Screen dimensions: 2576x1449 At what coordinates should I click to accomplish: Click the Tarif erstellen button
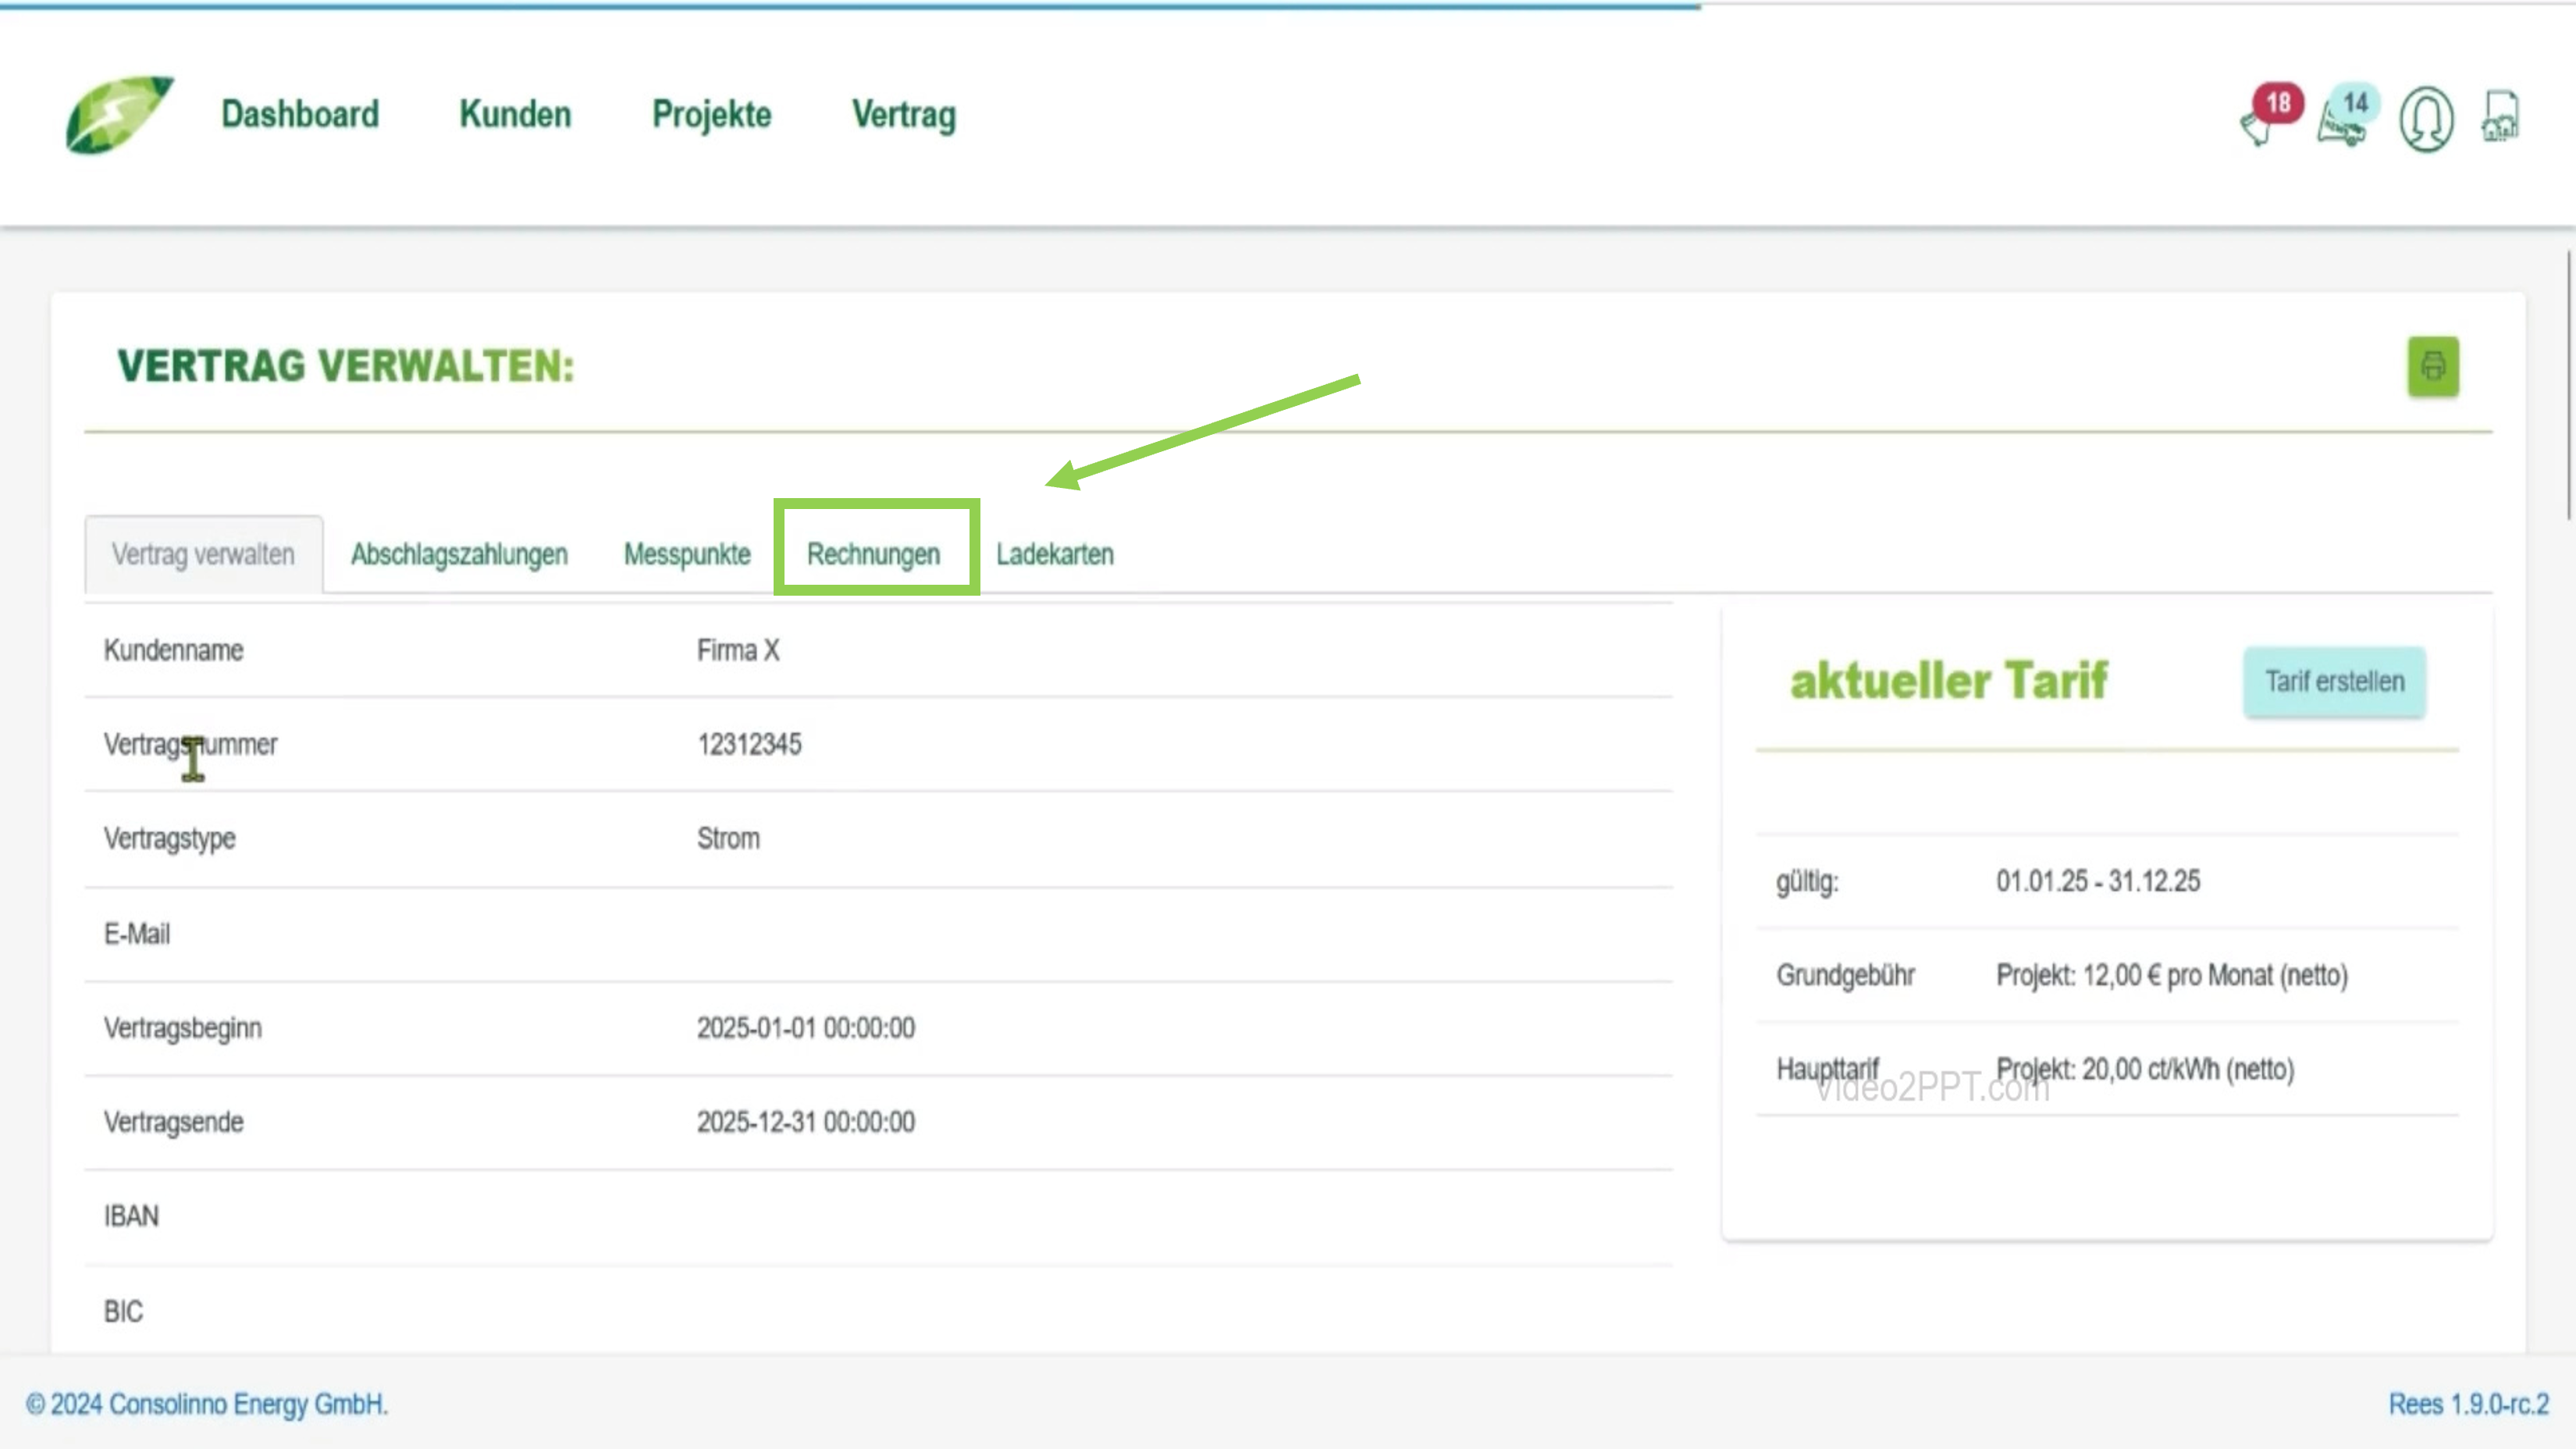tap(2334, 682)
